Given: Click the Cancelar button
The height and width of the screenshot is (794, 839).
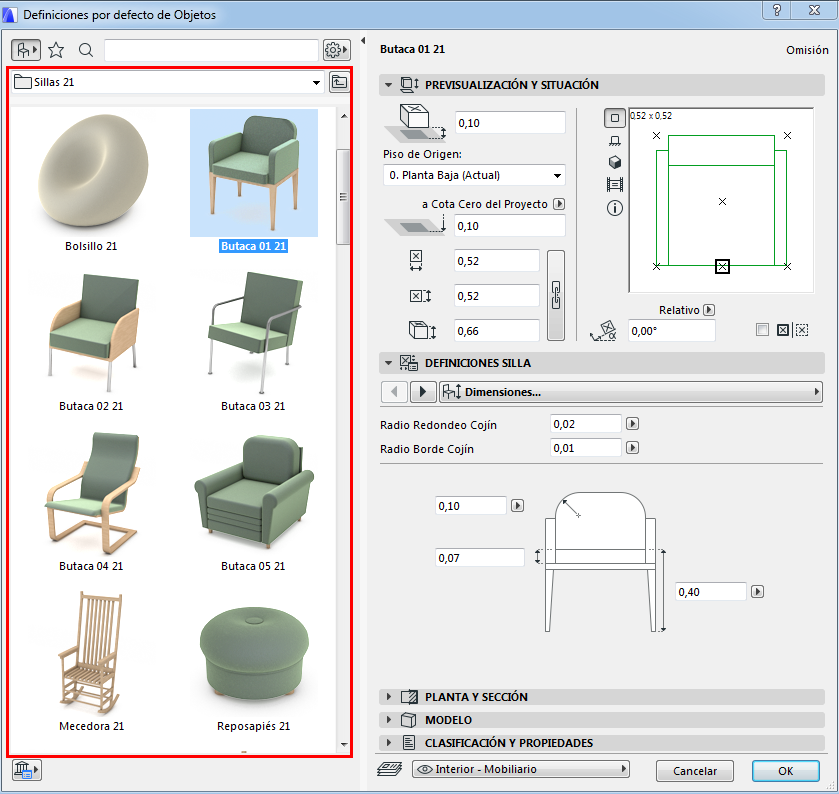Looking at the screenshot, I should 694,771.
